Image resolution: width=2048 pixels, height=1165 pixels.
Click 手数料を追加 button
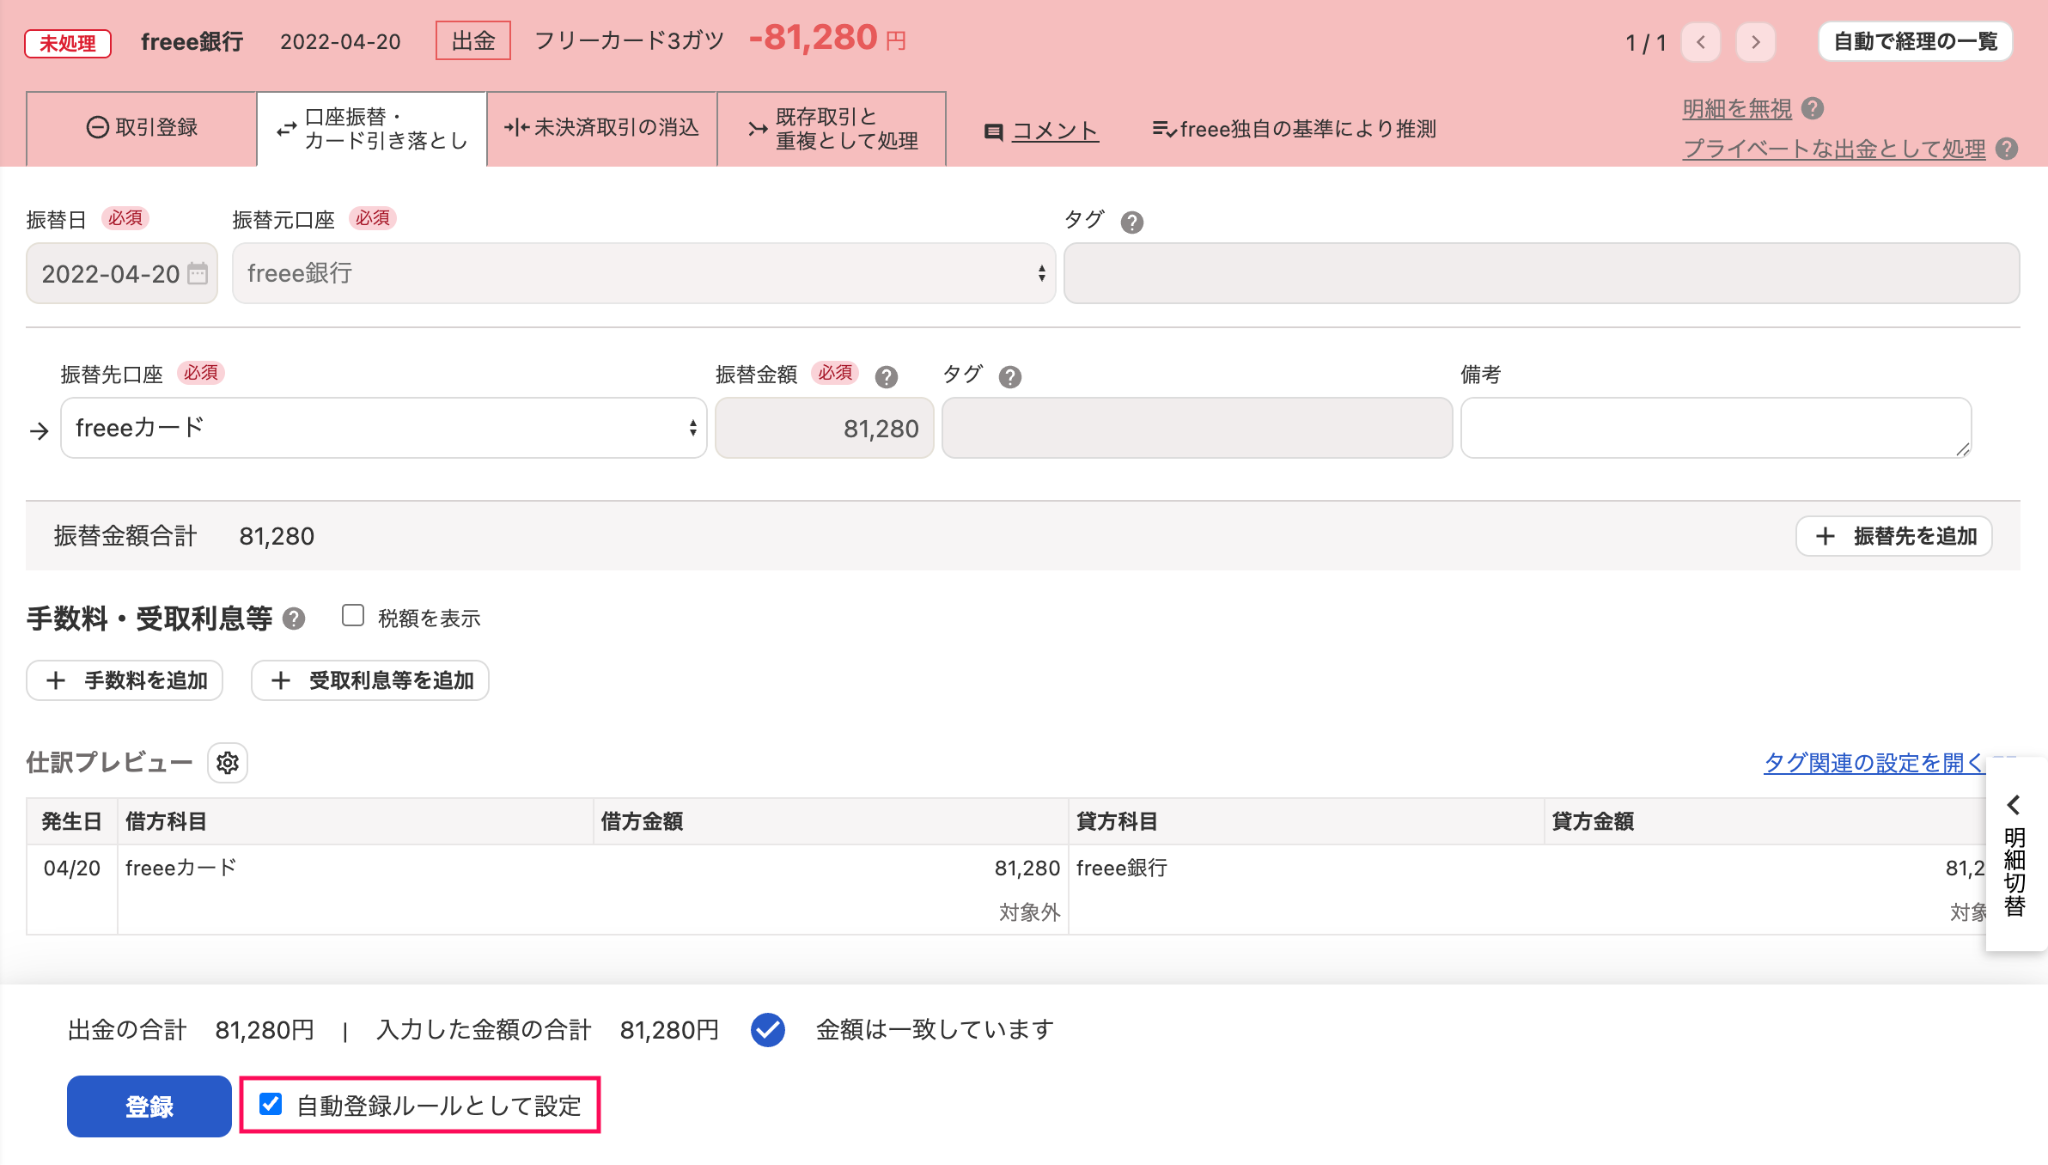[x=125, y=681]
